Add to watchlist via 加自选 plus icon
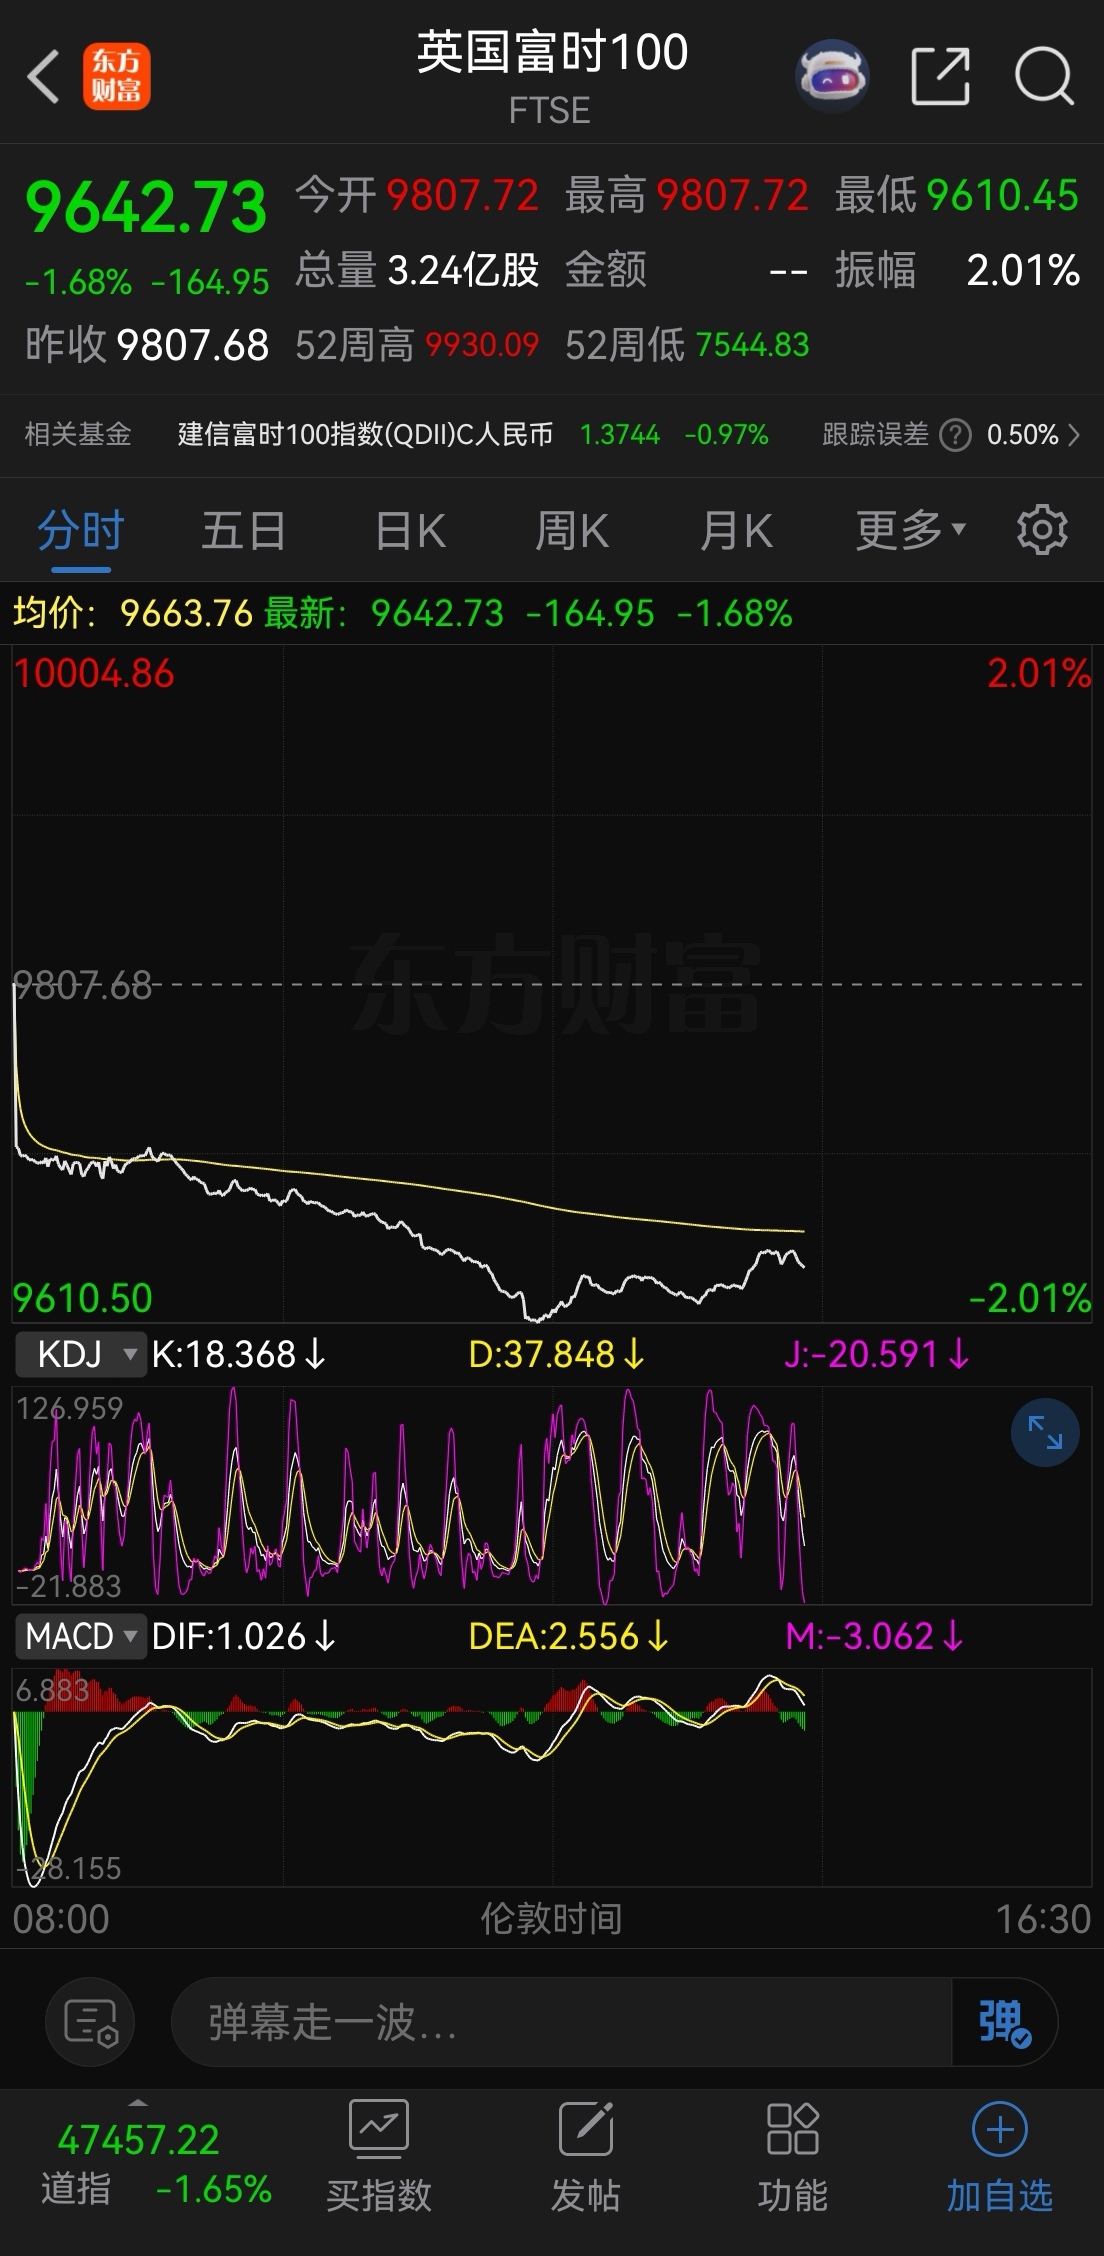The image size is (1104, 2256). (x=1000, y=2129)
